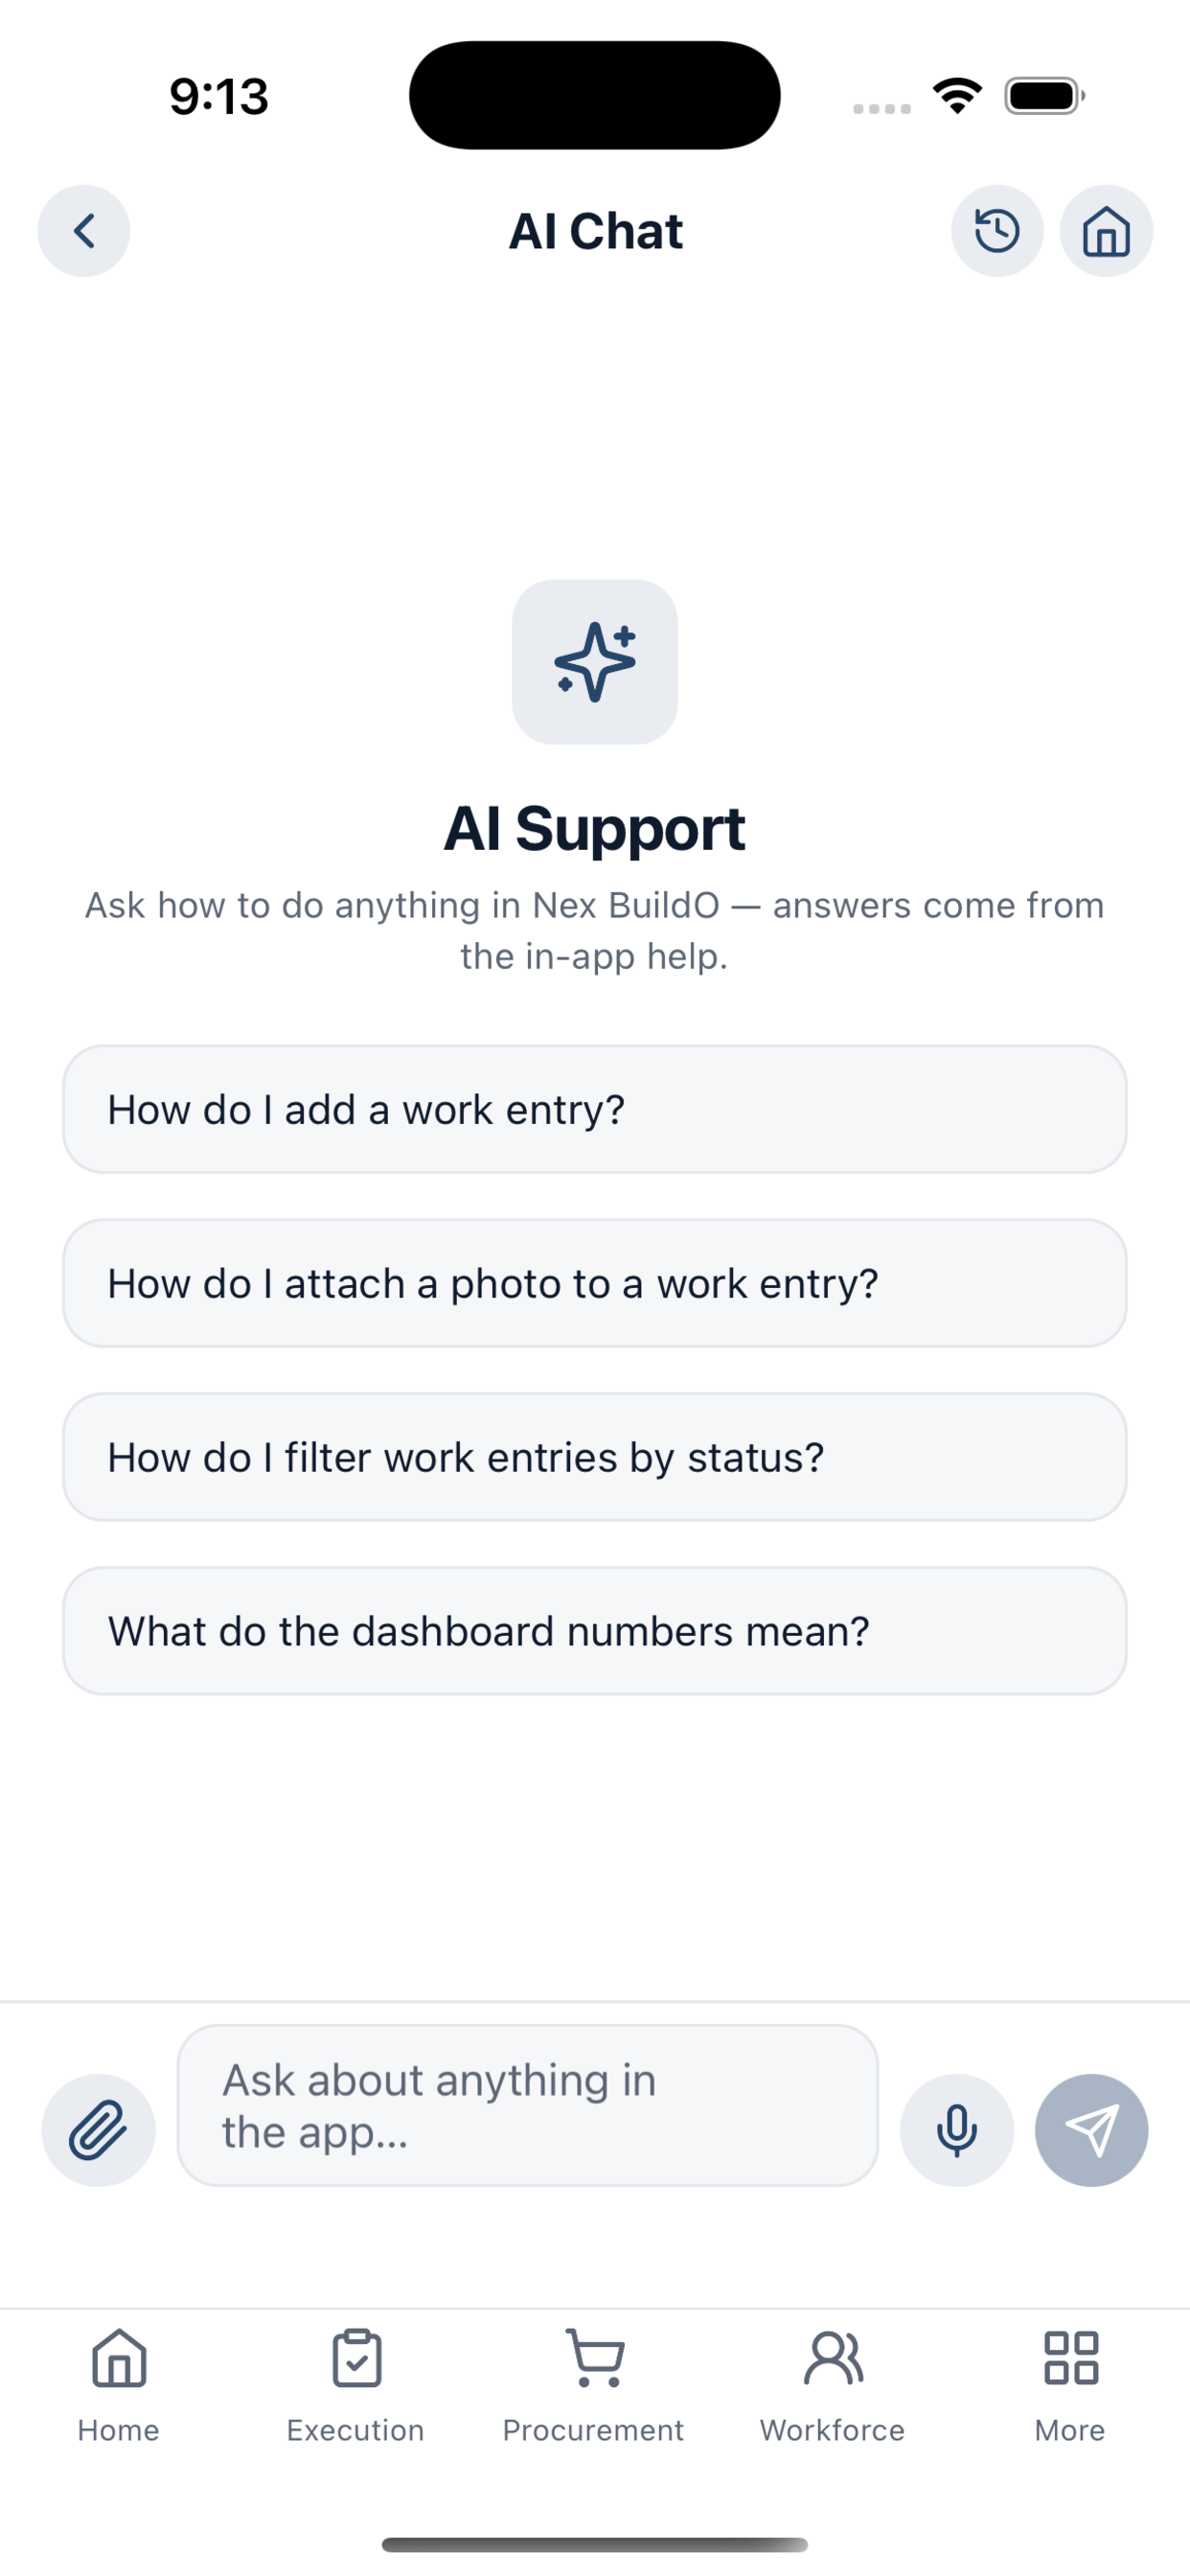
Task: Open chat history clock icon
Action: [997, 231]
